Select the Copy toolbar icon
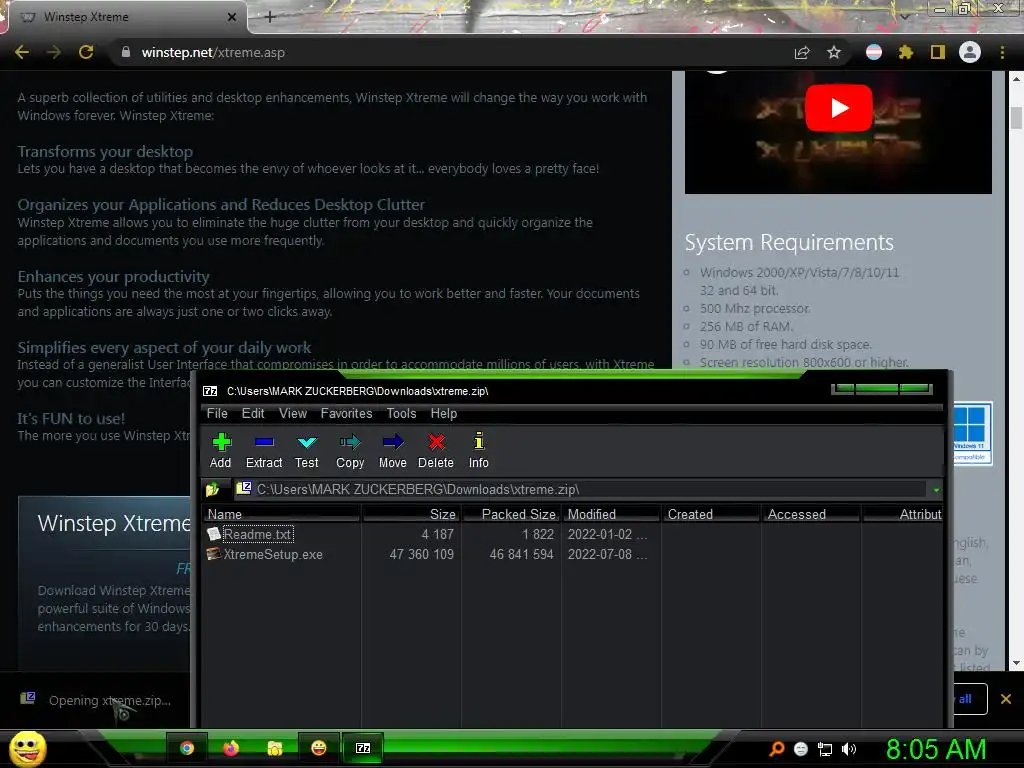Viewport: 1024px width, 768px height. pos(350,450)
